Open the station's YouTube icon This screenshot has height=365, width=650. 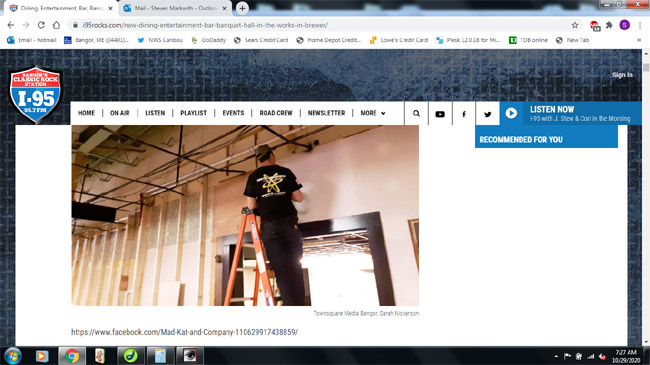[x=440, y=114]
